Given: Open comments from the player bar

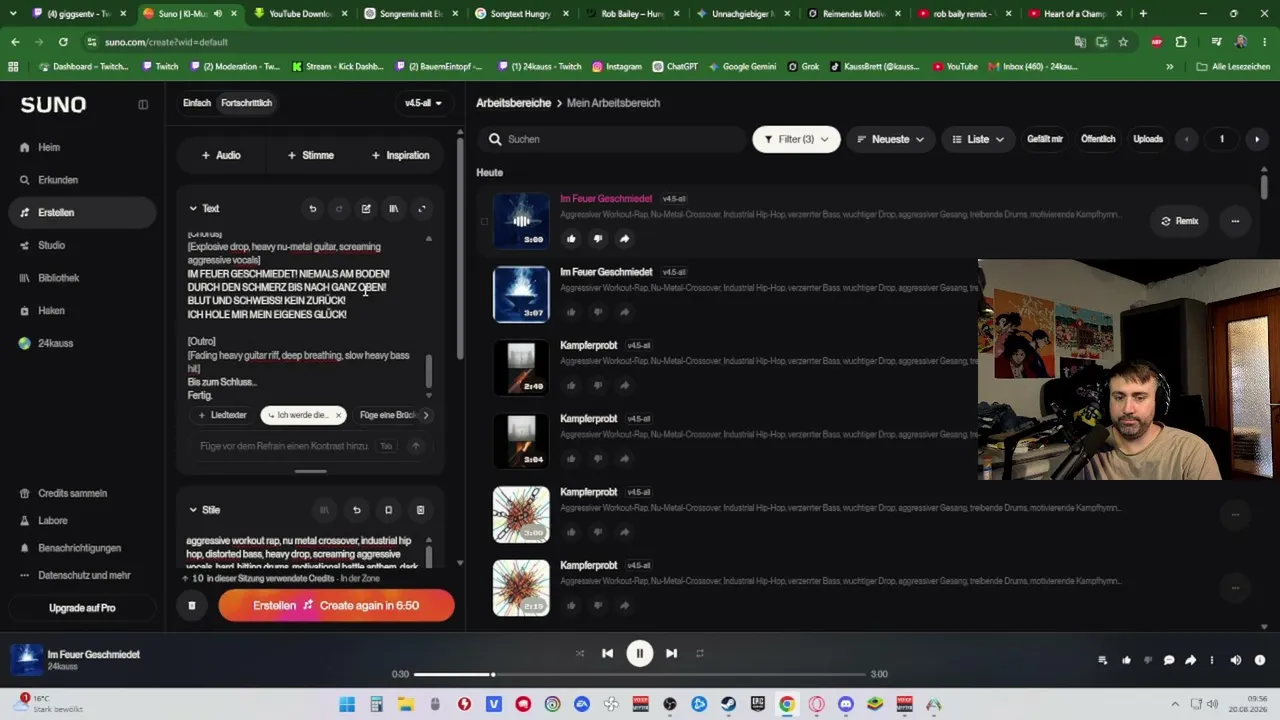Looking at the screenshot, I should [x=1169, y=660].
